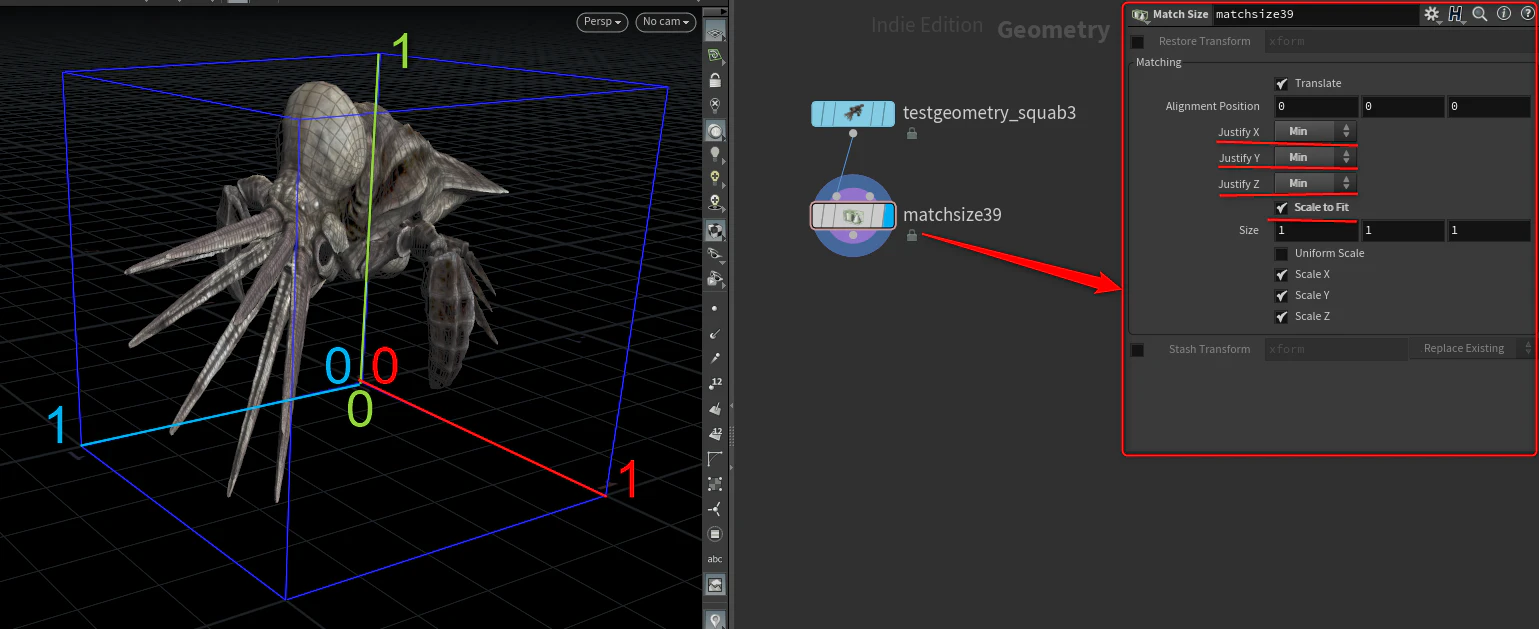The image size is (1539, 629).
Task: Click the padlock icon in viewport toolbar
Action: point(715,80)
